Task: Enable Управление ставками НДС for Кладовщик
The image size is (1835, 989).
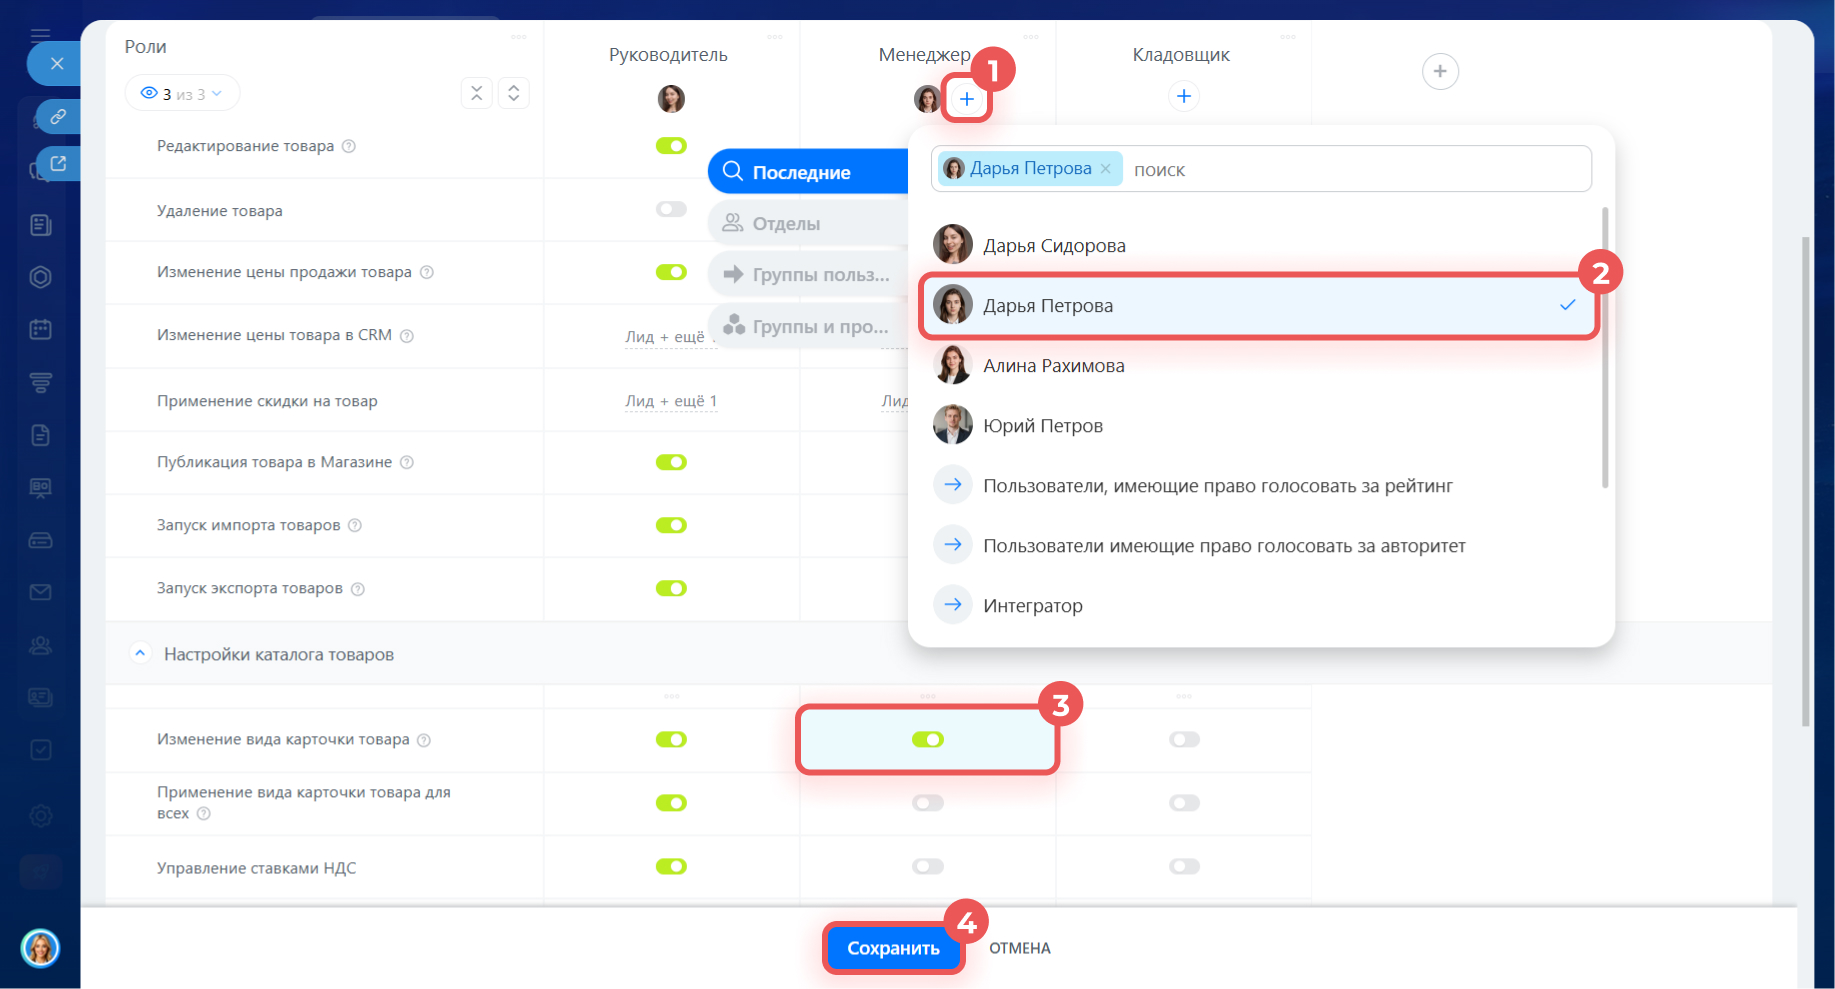Action: (1184, 866)
